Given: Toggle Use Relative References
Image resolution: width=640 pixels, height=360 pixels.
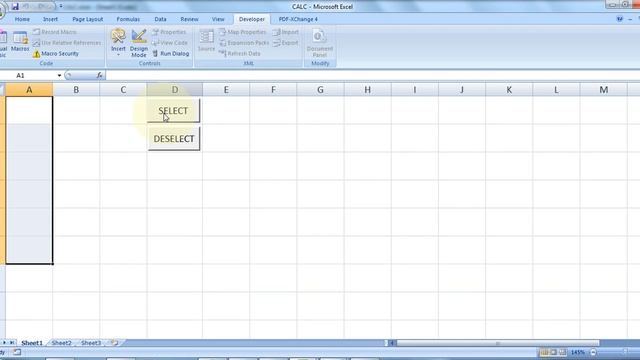Looking at the screenshot, I should click(67, 42).
